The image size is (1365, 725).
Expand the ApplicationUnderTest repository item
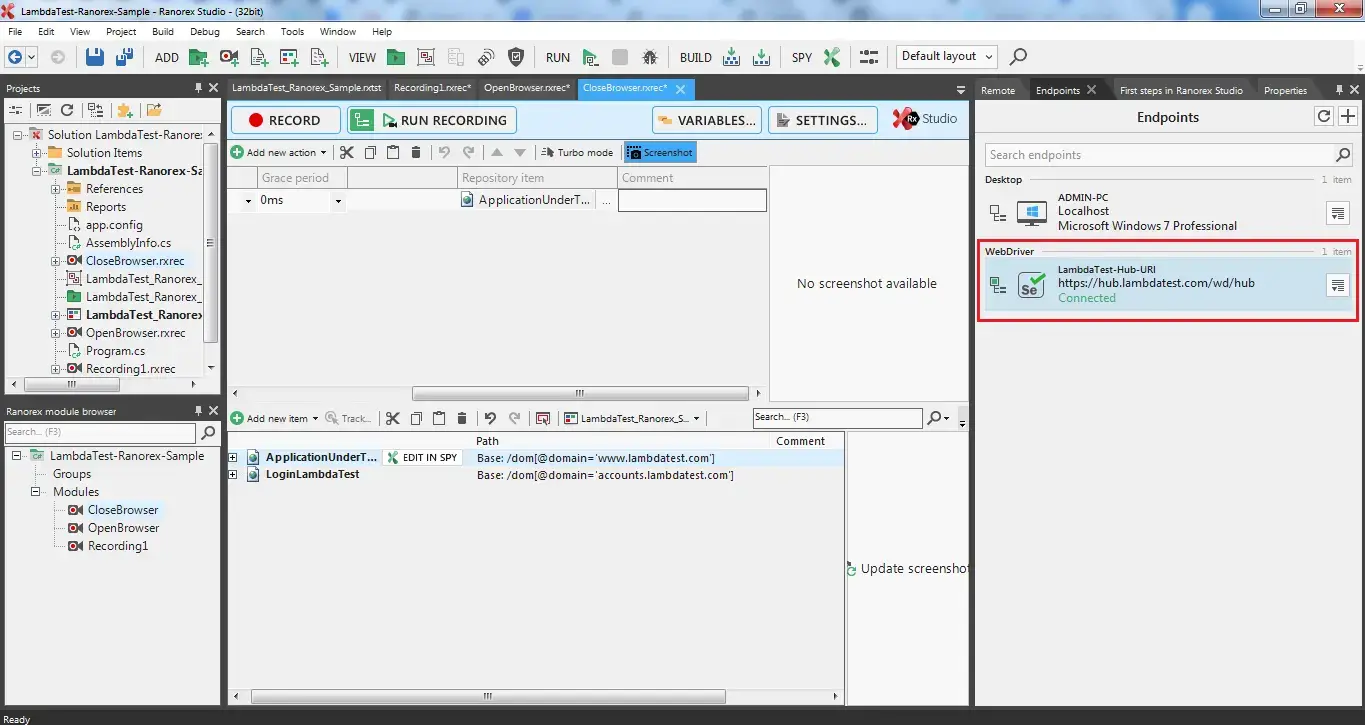point(233,458)
